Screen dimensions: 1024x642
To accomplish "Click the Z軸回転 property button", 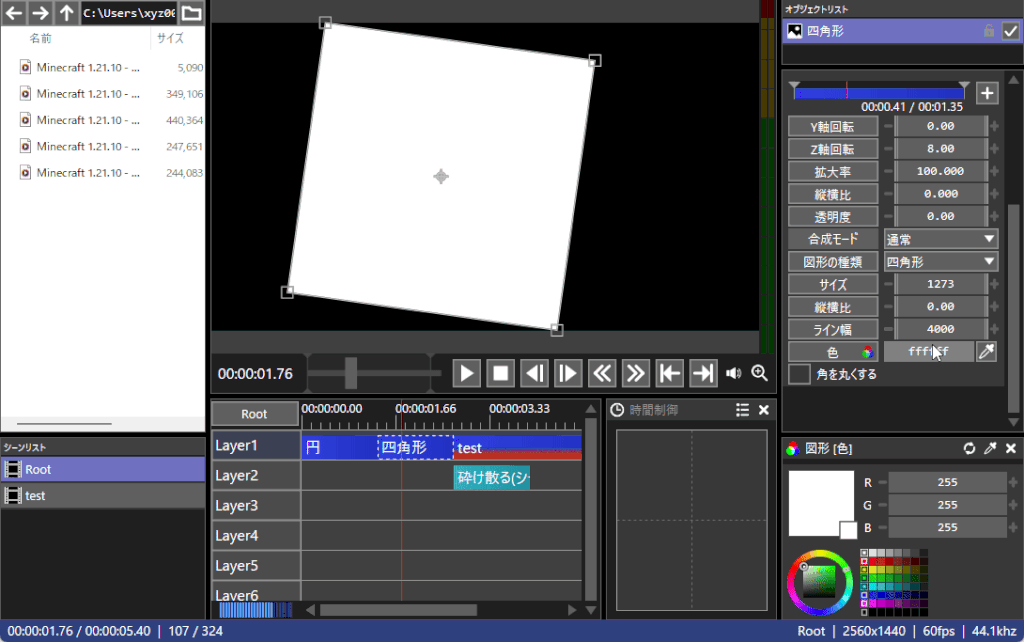I will (833, 148).
